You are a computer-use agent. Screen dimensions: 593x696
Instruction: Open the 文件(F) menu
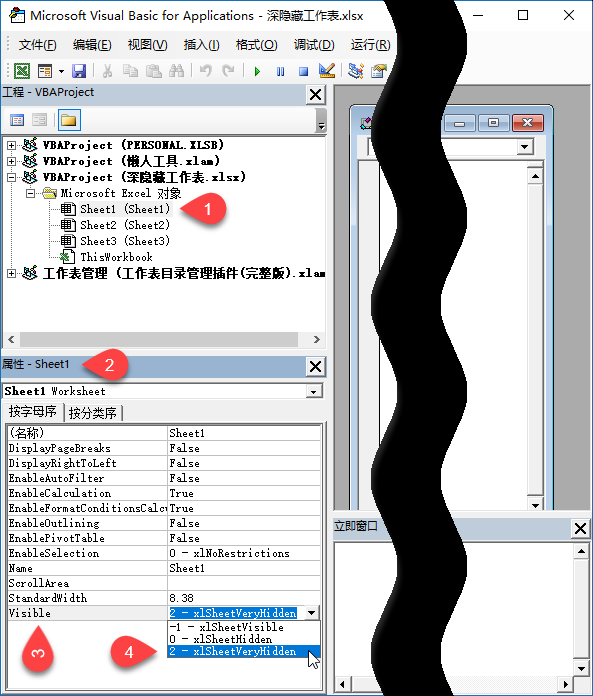tap(38, 45)
